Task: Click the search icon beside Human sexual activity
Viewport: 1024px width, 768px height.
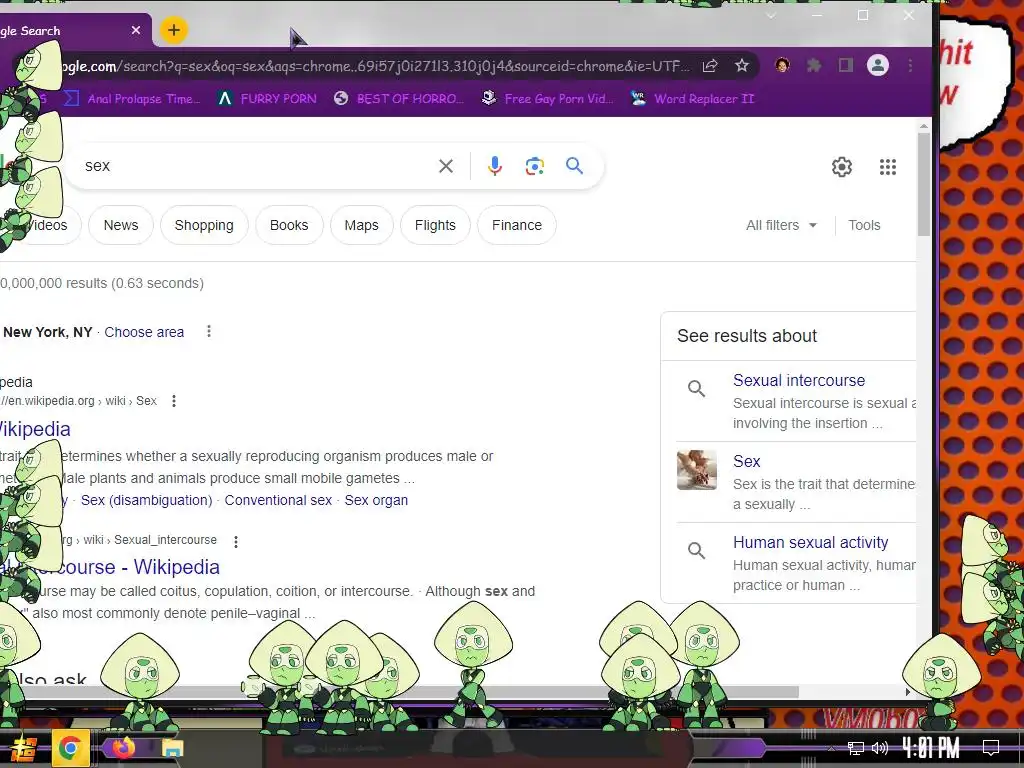Action: pyautogui.click(x=697, y=551)
